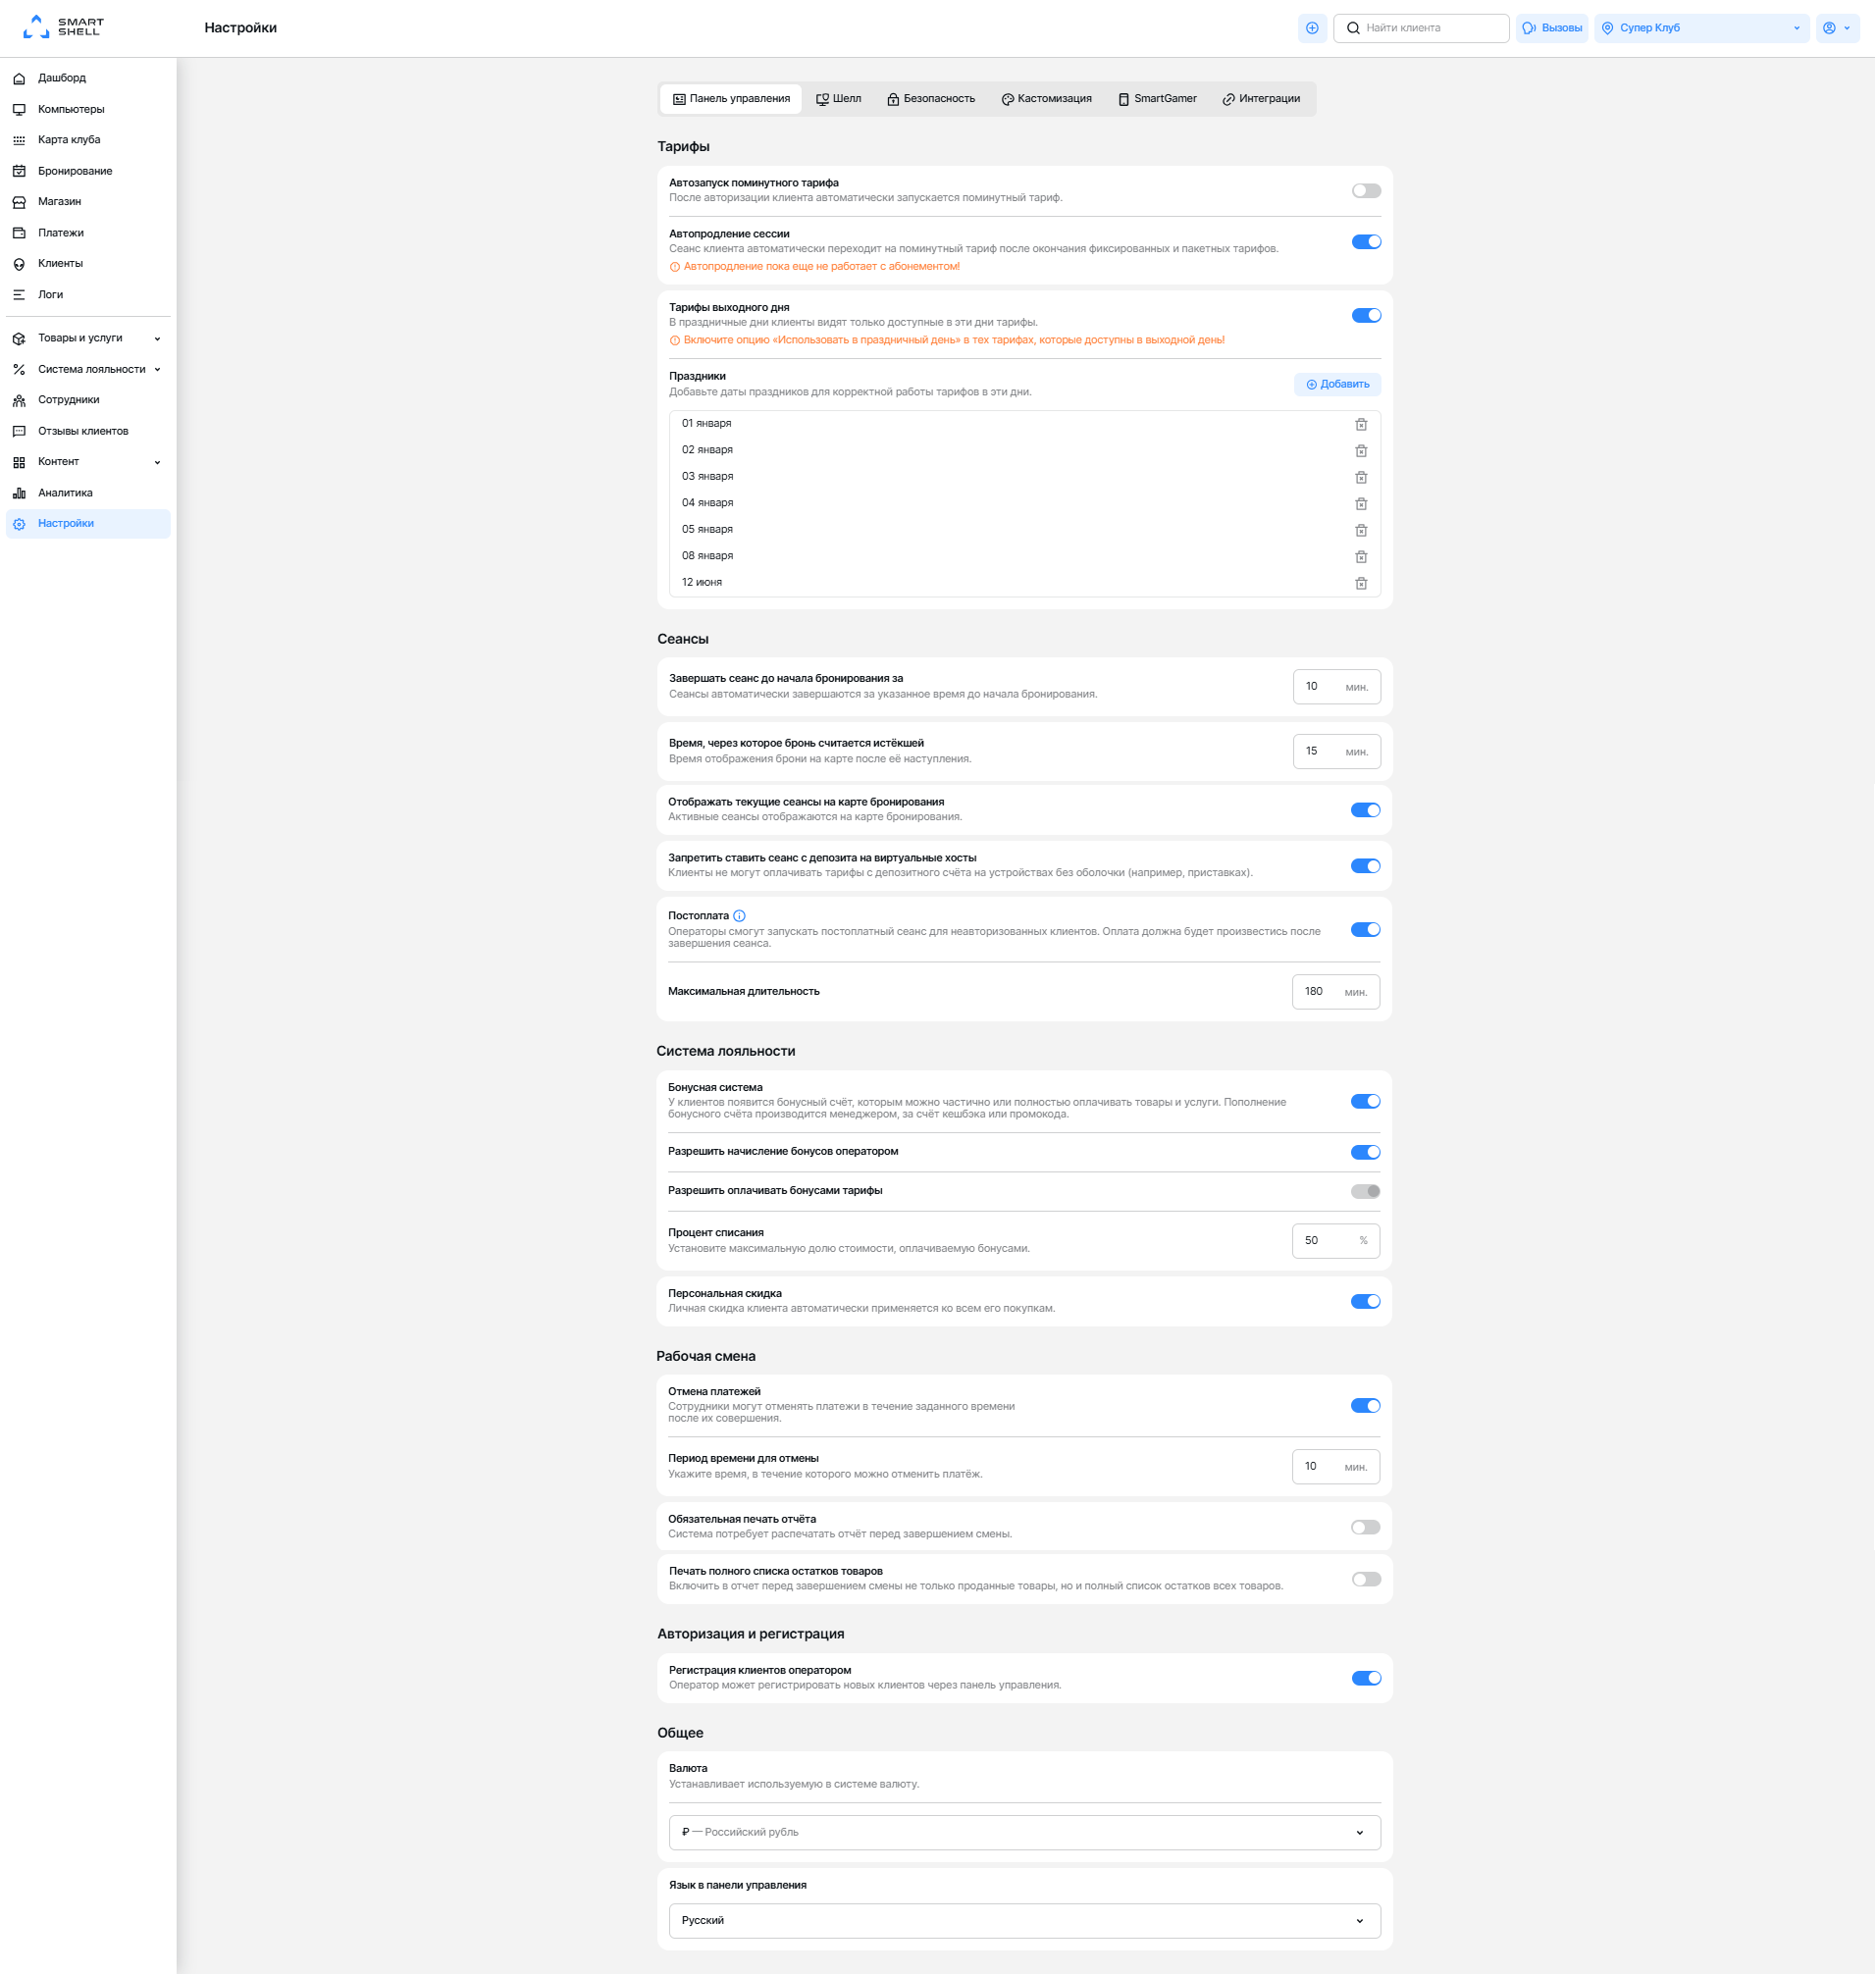
Task: Switch to the Шелл tab
Action: point(838,99)
